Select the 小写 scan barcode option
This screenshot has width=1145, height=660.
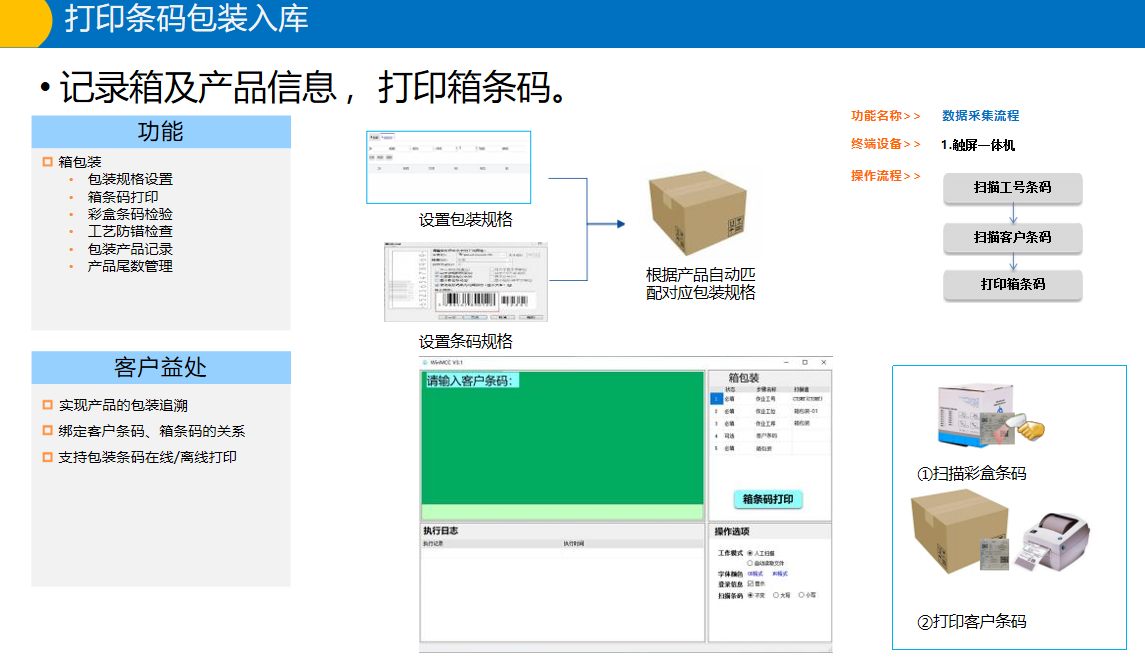click(x=802, y=595)
